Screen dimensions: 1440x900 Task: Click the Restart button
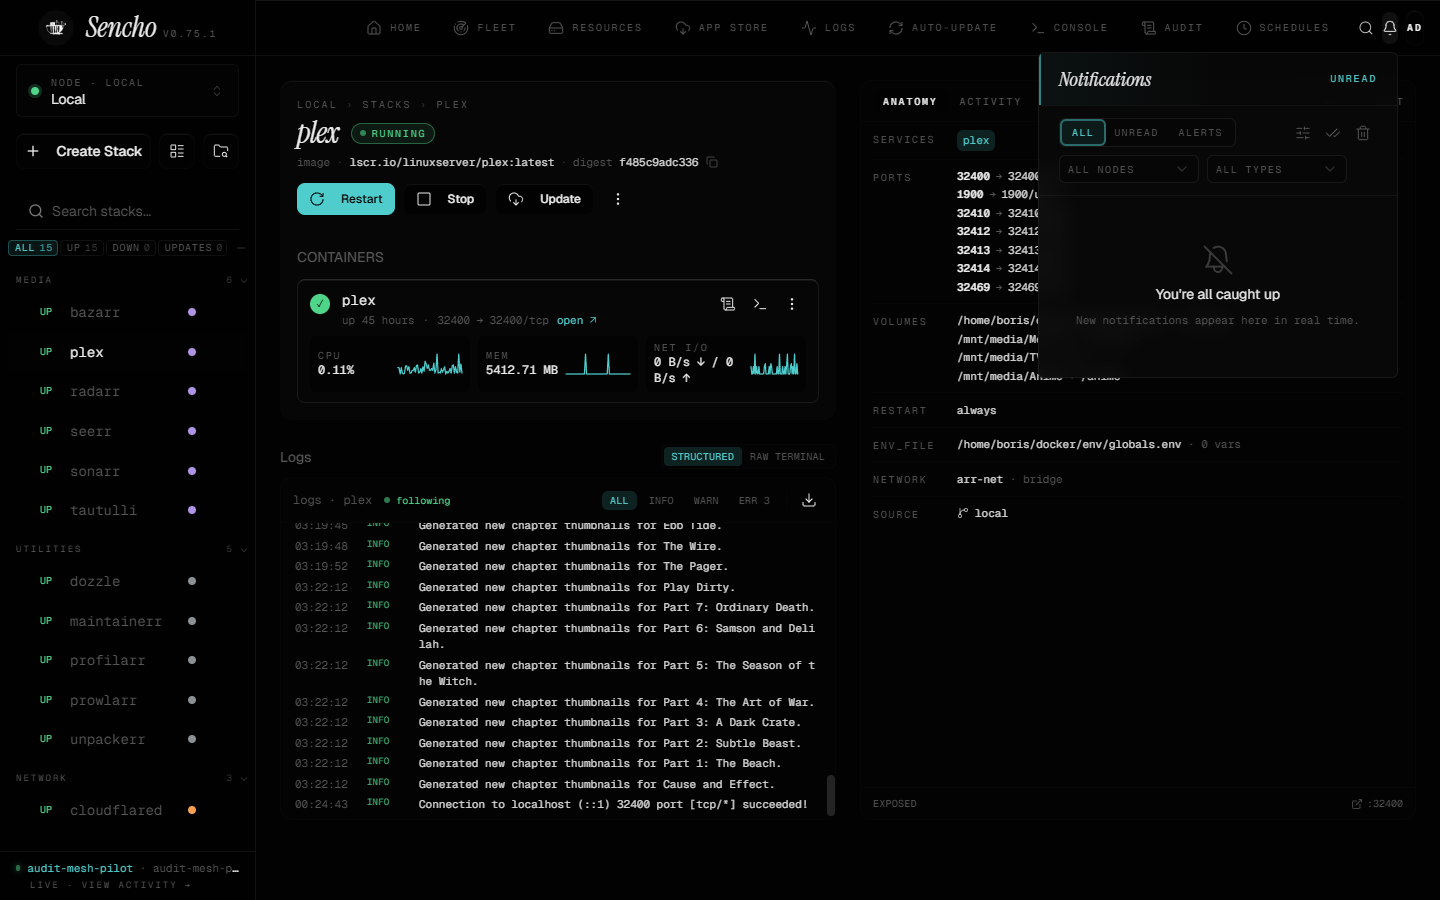[x=346, y=199]
